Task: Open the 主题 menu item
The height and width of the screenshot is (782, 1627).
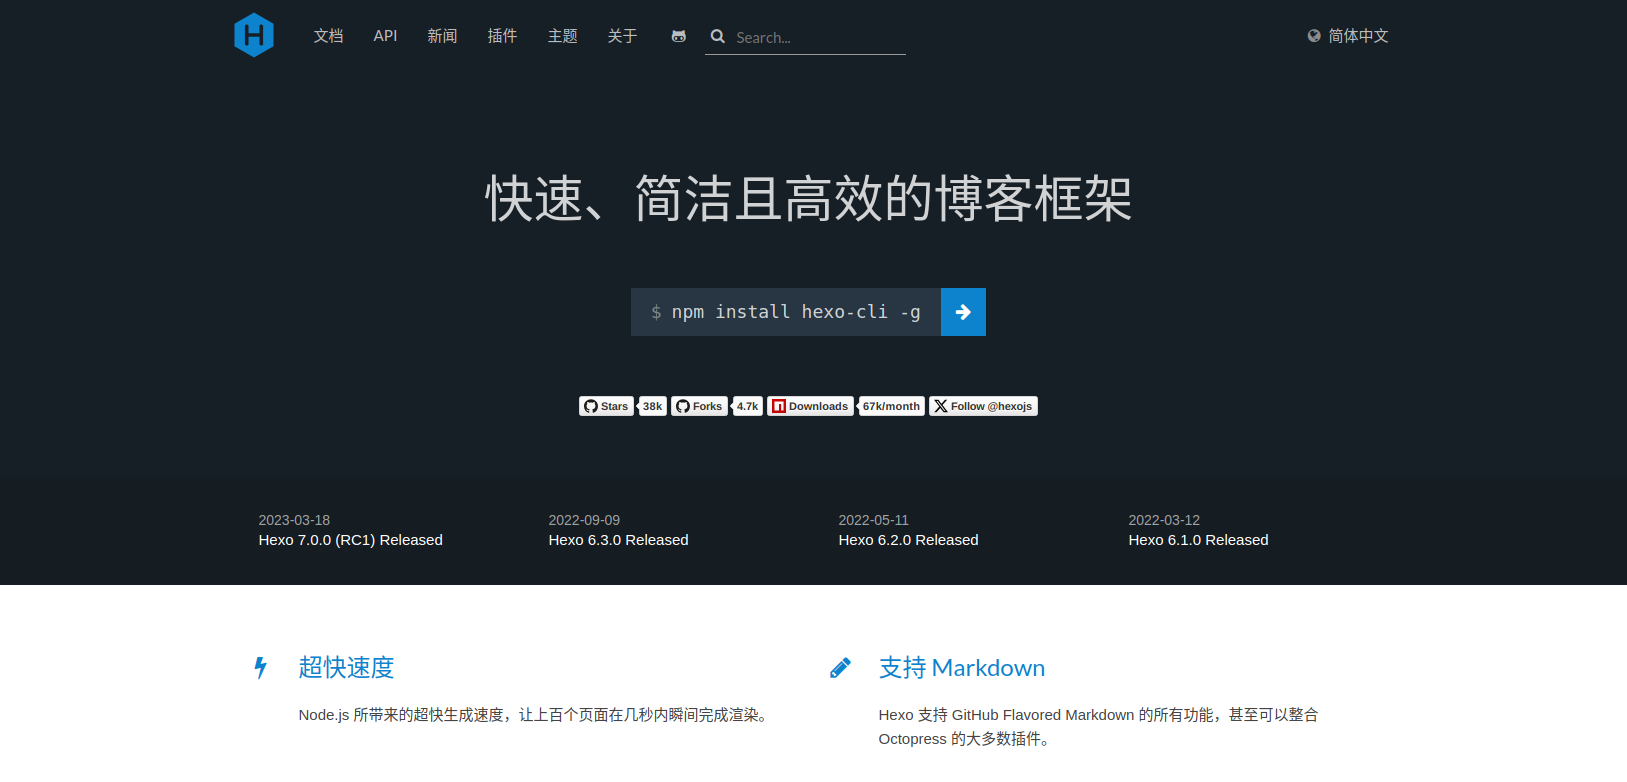Action: (563, 36)
